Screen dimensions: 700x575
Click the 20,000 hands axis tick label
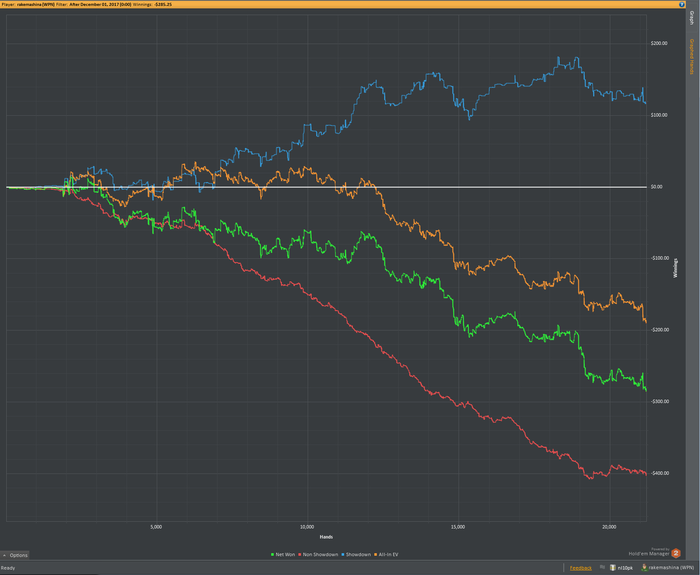[609, 527]
